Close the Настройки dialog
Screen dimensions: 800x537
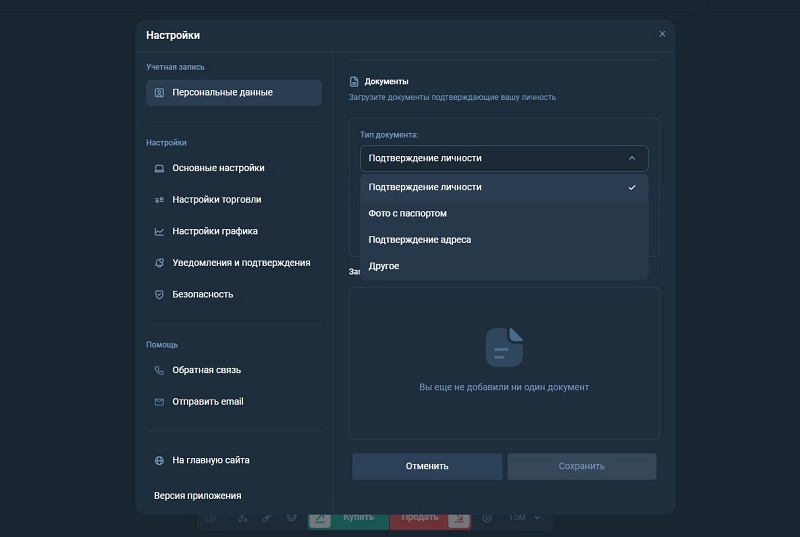(662, 34)
